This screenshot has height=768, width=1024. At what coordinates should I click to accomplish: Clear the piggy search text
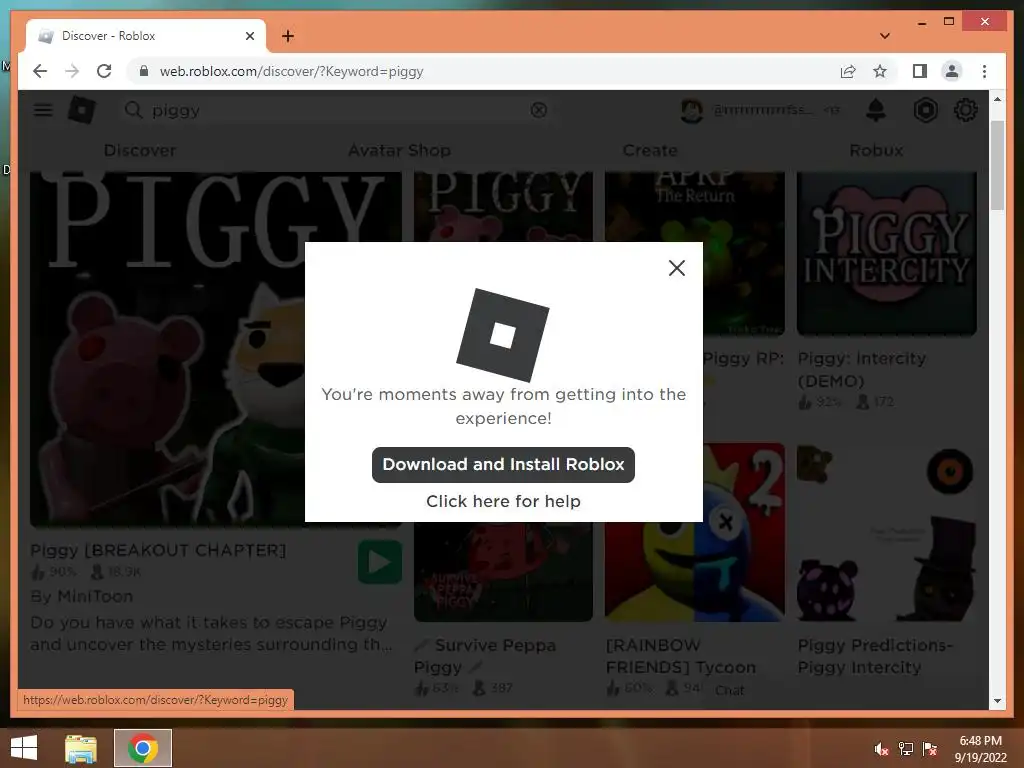click(x=539, y=110)
